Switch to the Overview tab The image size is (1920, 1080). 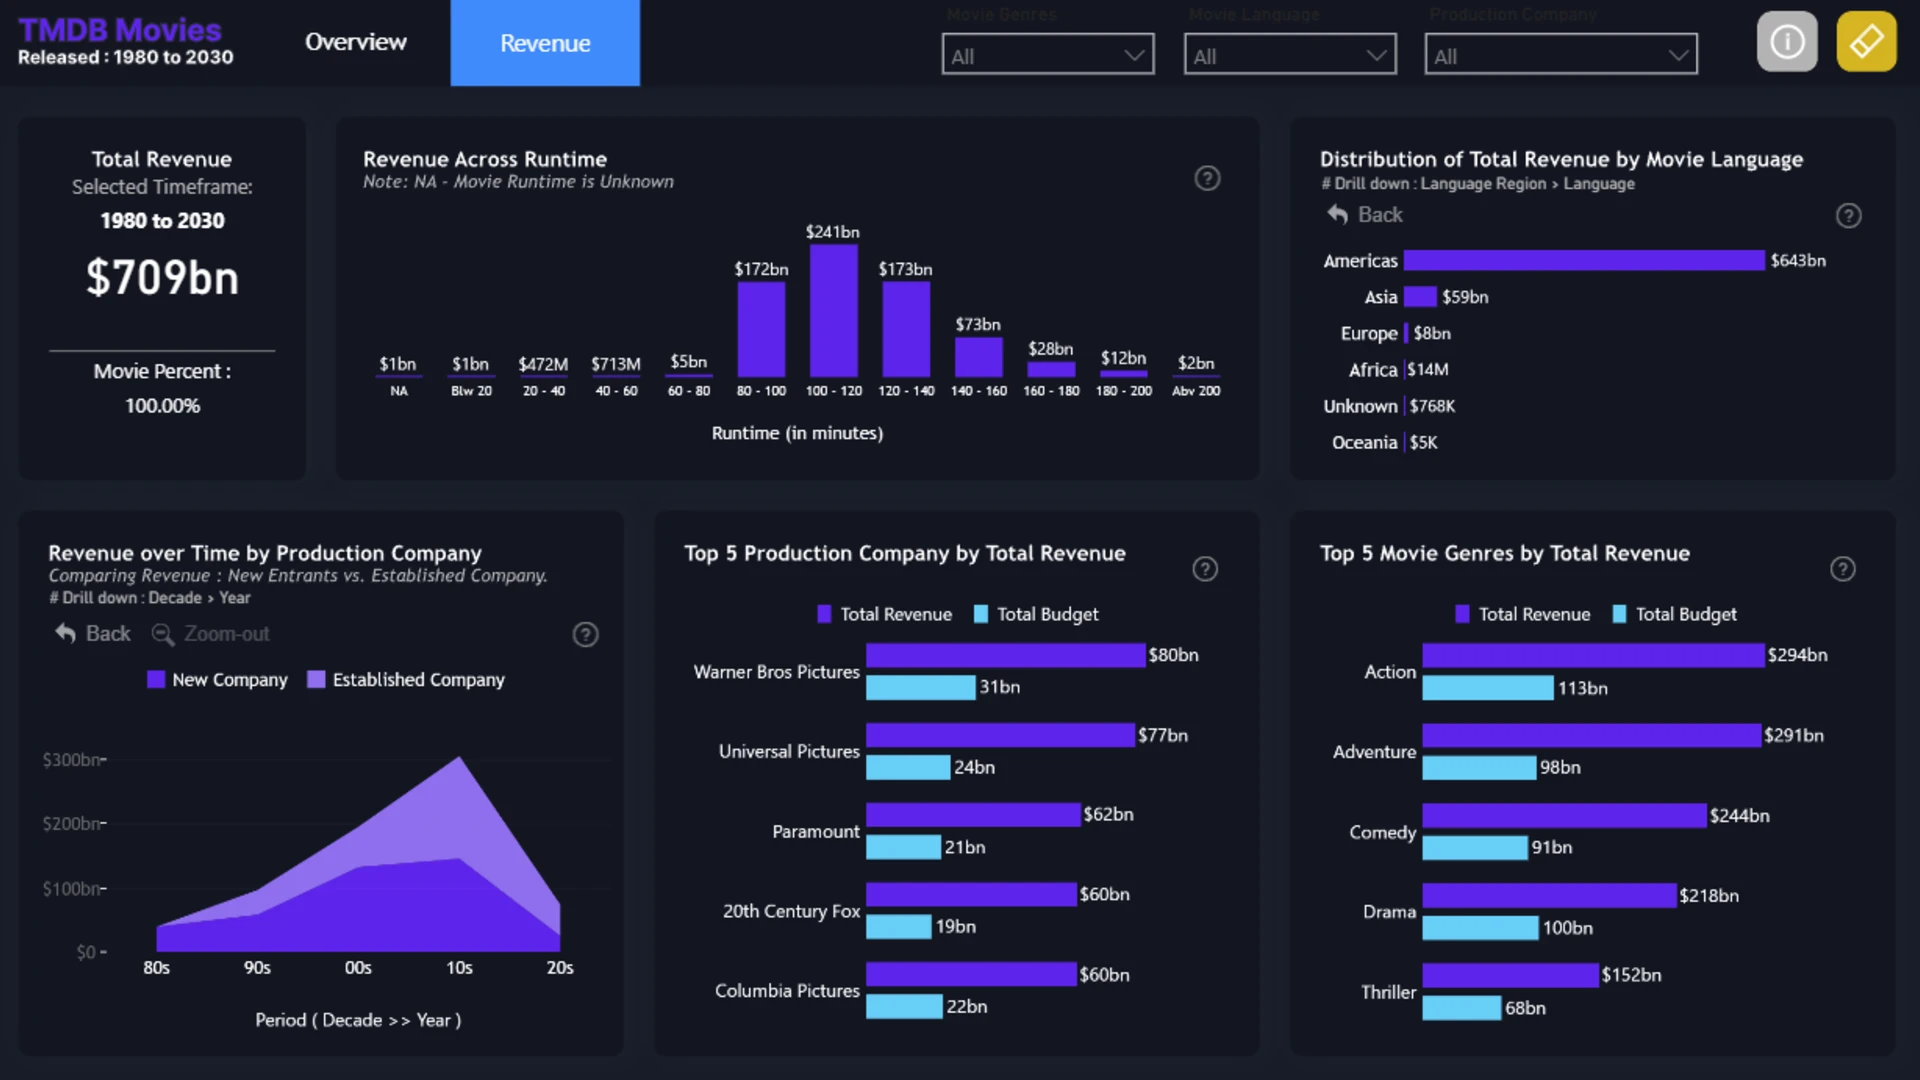coord(356,42)
